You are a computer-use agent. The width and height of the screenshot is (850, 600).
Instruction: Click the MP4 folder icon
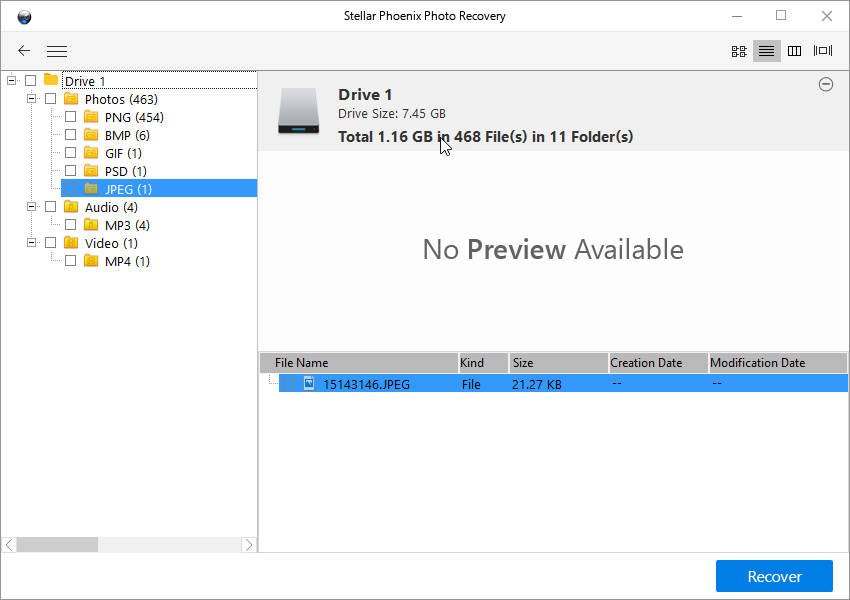[91, 261]
